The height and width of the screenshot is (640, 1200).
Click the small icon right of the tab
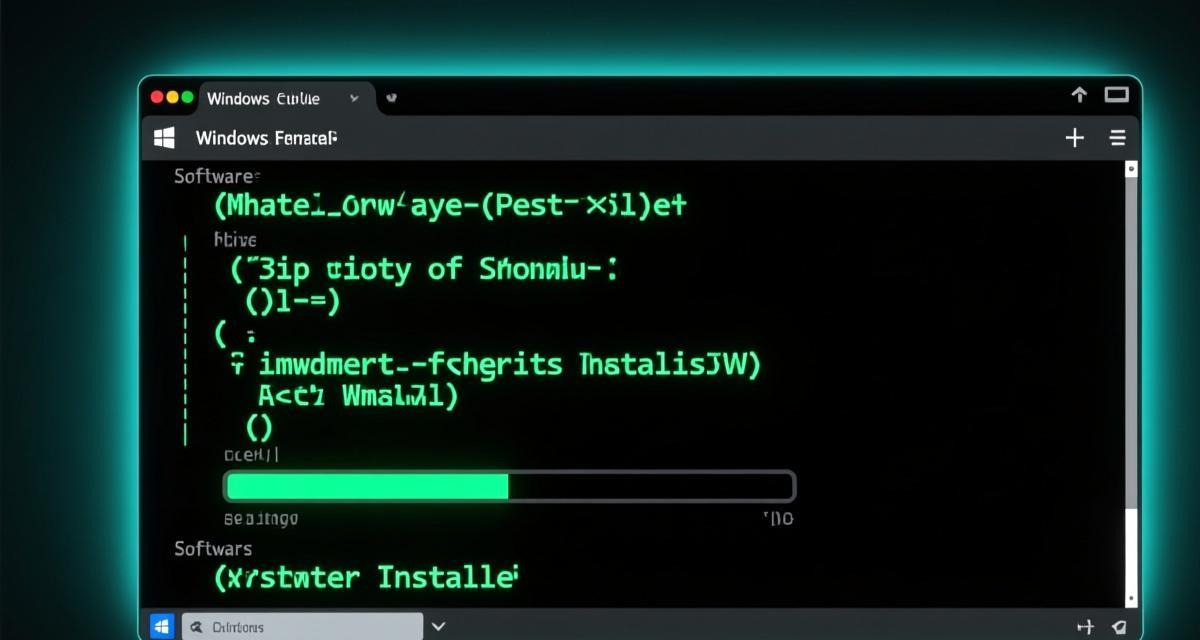[x=391, y=98]
